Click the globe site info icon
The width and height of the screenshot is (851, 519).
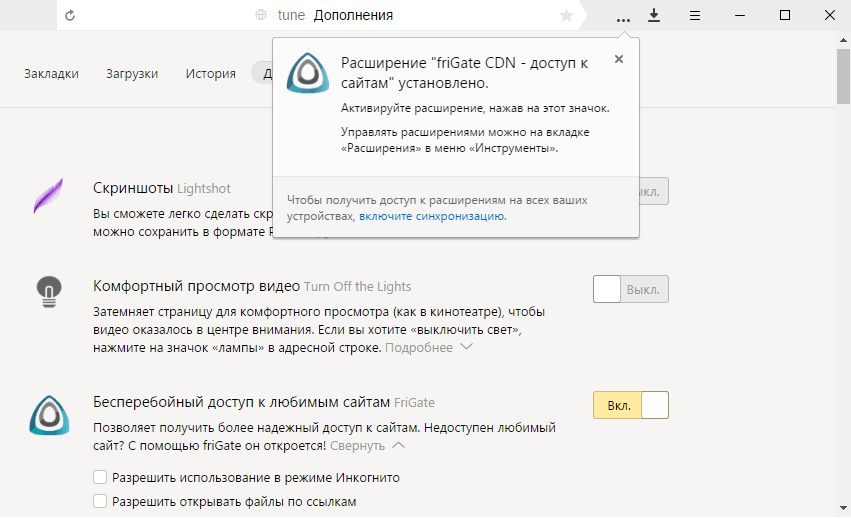261,15
